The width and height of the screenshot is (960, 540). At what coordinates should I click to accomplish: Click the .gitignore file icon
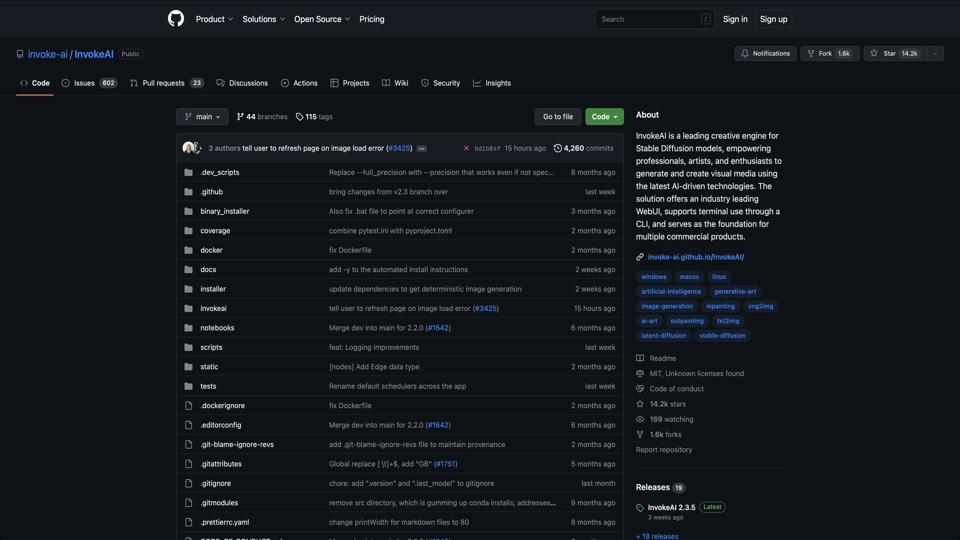pos(188,483)
